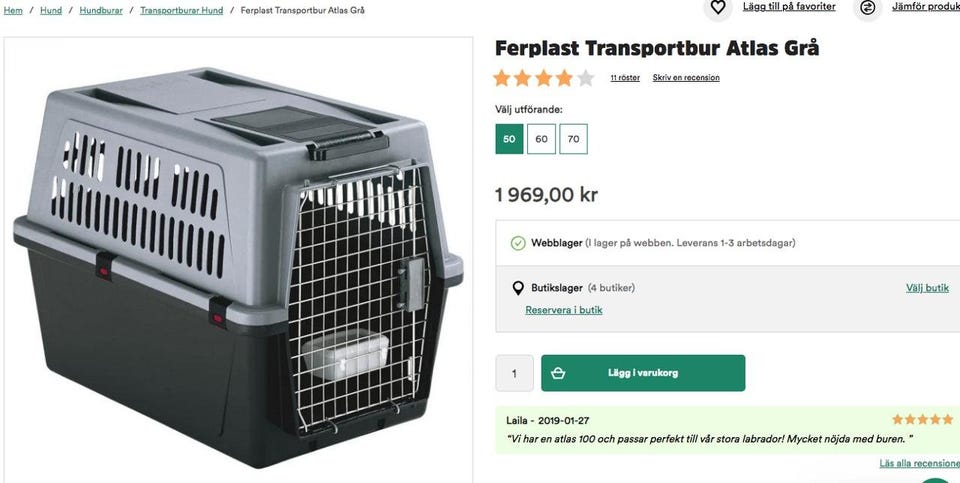Open Transportburar Hund breadcrumb
The image size is (960, 483).
[x=181, y=10]
